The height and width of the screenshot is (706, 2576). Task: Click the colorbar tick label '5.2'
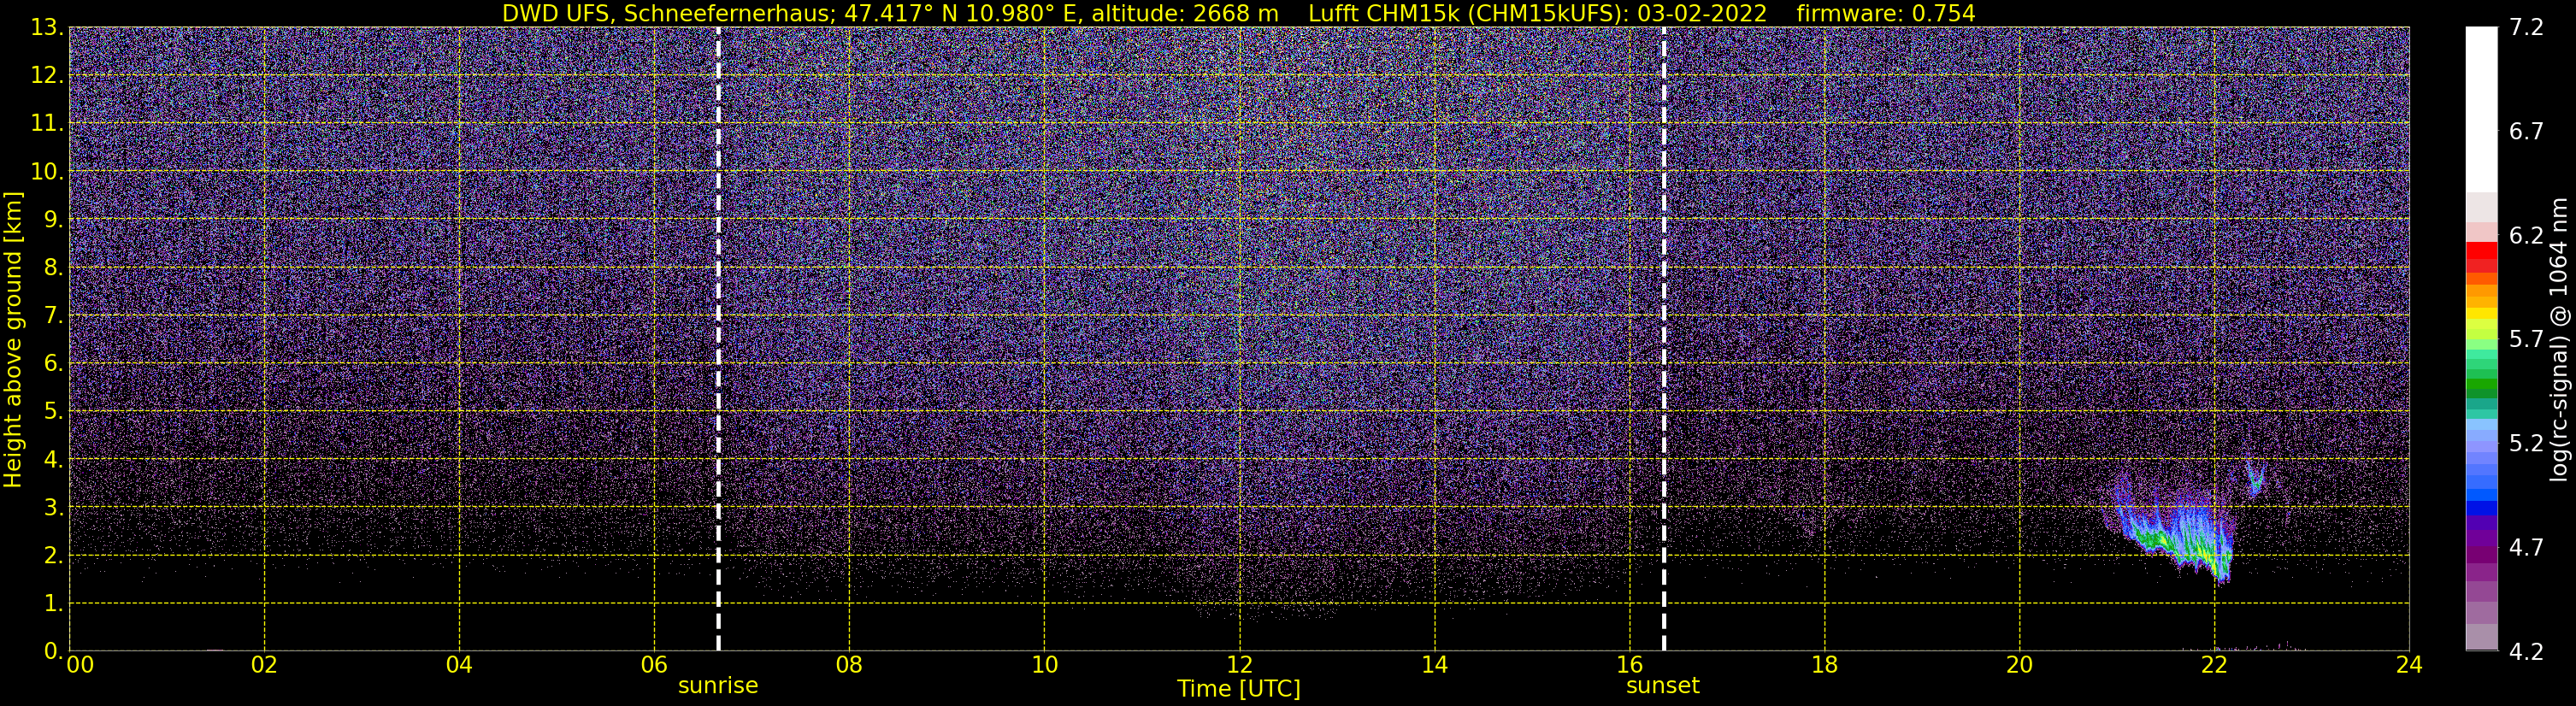(x=2526, y=444)
